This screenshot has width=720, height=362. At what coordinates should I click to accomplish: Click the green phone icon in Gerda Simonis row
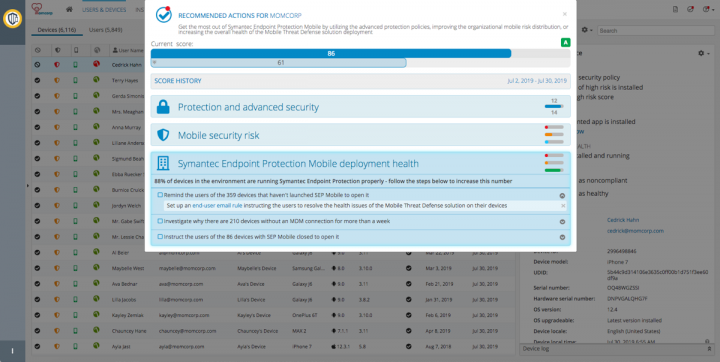[76, 96]
